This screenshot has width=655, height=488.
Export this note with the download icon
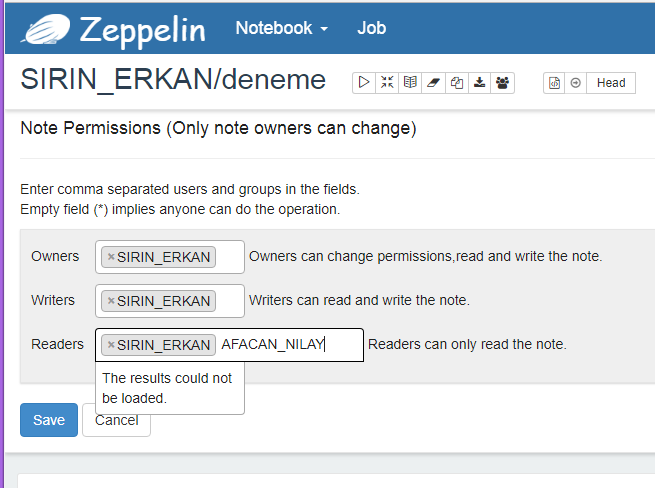click(480, 83)
